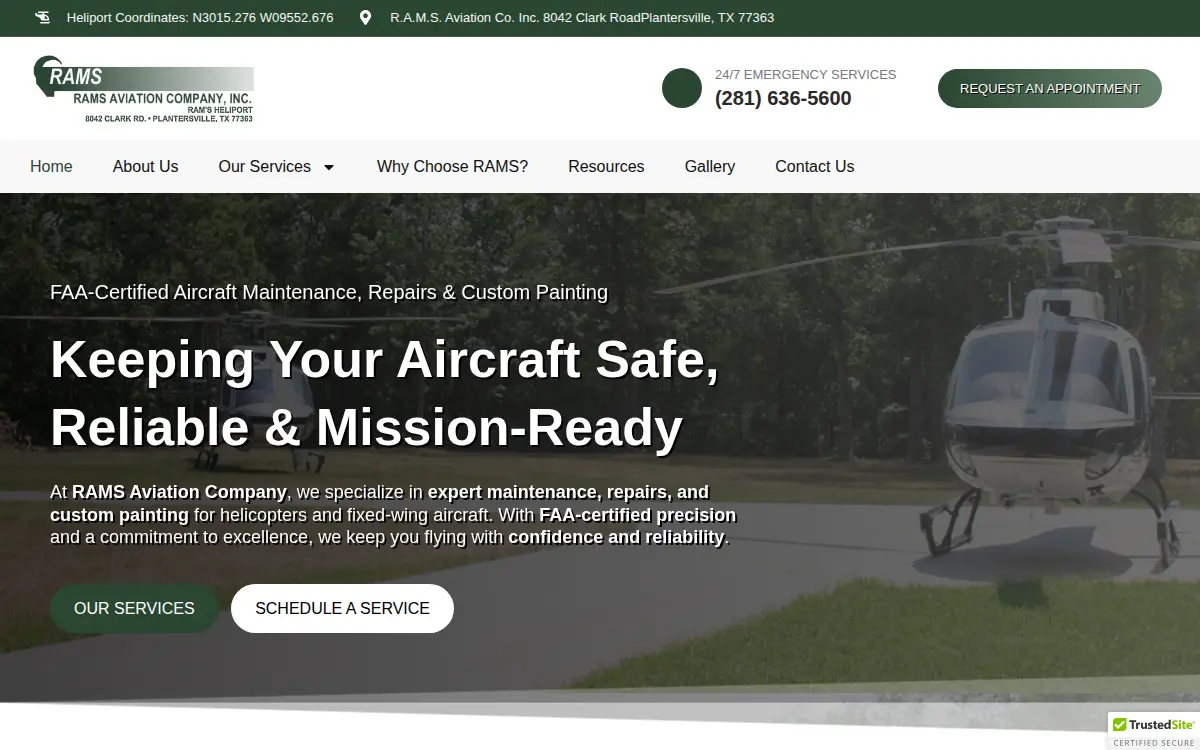Click the 8042 Clark Road Plantersville address
Viewport: 1200px width, 750px height.
click(582, 18)
